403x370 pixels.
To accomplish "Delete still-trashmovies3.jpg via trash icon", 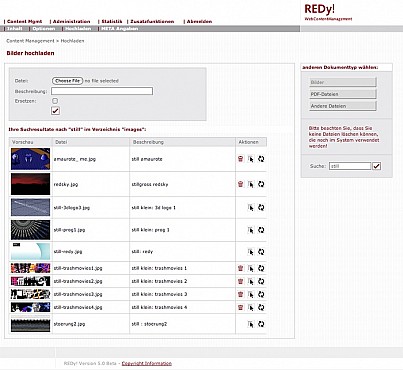I will (x=240, y=294).
